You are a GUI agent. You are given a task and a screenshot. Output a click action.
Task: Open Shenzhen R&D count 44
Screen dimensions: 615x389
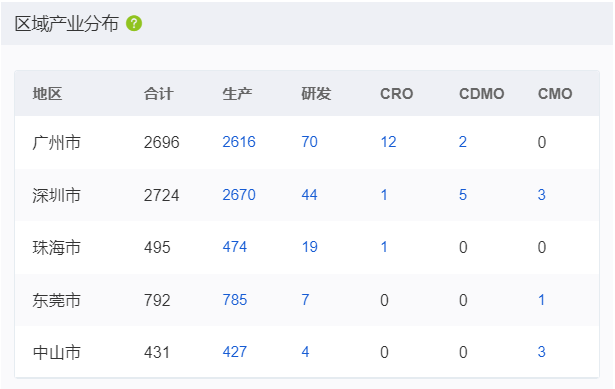pos(309,195)
